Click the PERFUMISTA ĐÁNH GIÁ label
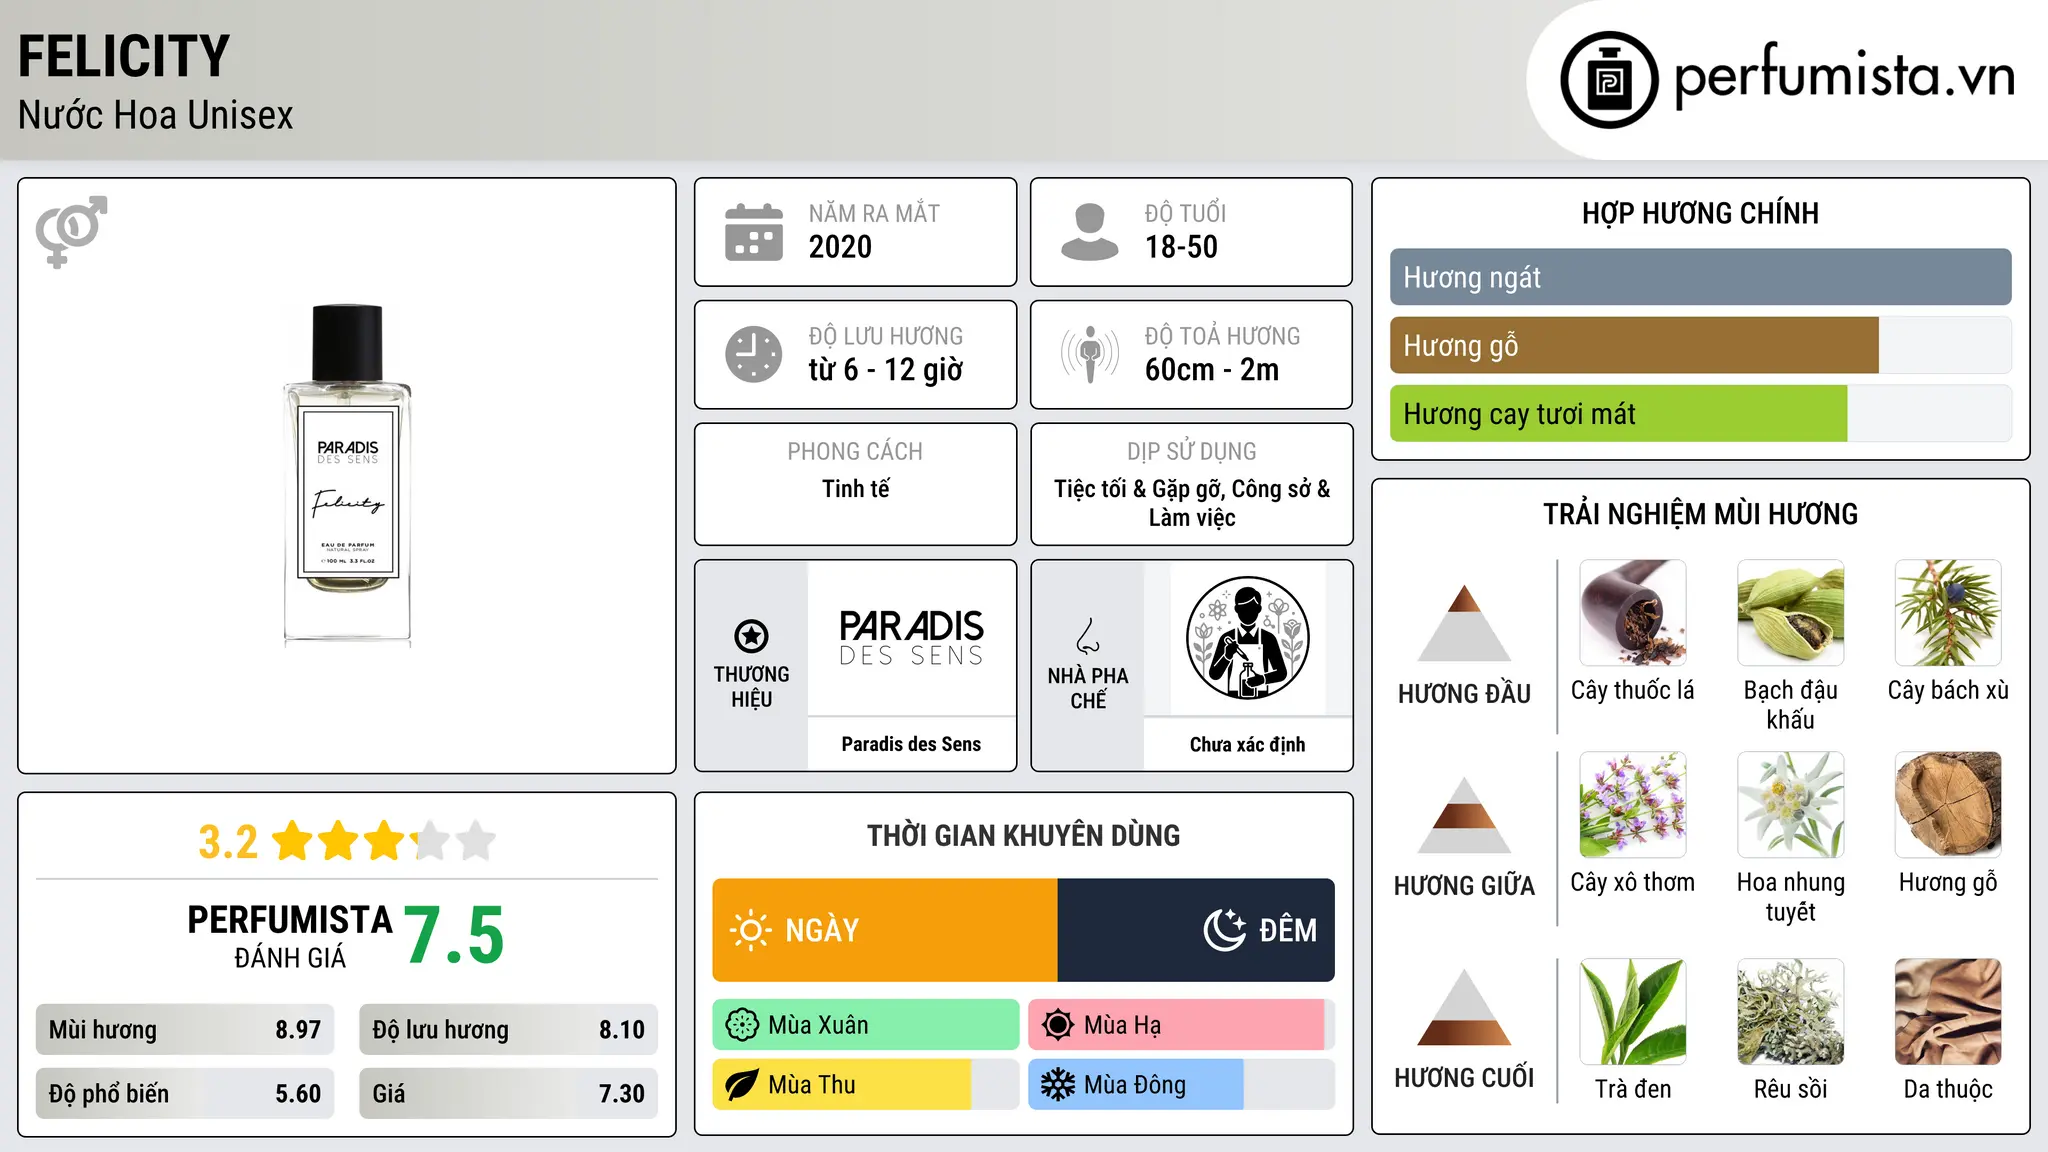The width and height of the screenshot is (2048, 1152). (290, 936)
